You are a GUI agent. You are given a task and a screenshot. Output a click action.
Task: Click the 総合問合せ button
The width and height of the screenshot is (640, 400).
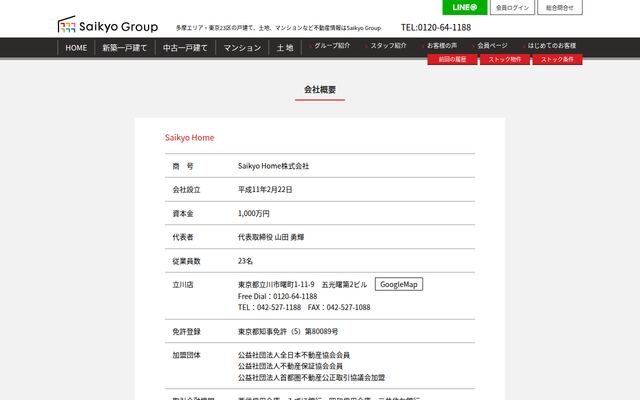[x=560, y=7]
